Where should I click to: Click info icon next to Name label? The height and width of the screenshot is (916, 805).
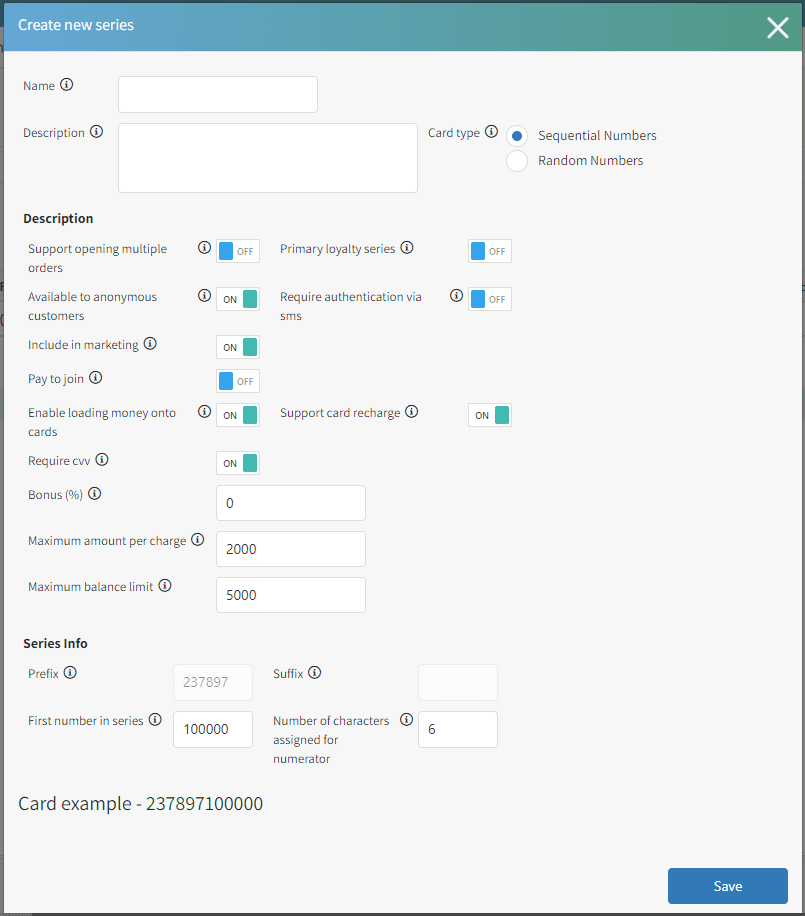tap(67, 85)
